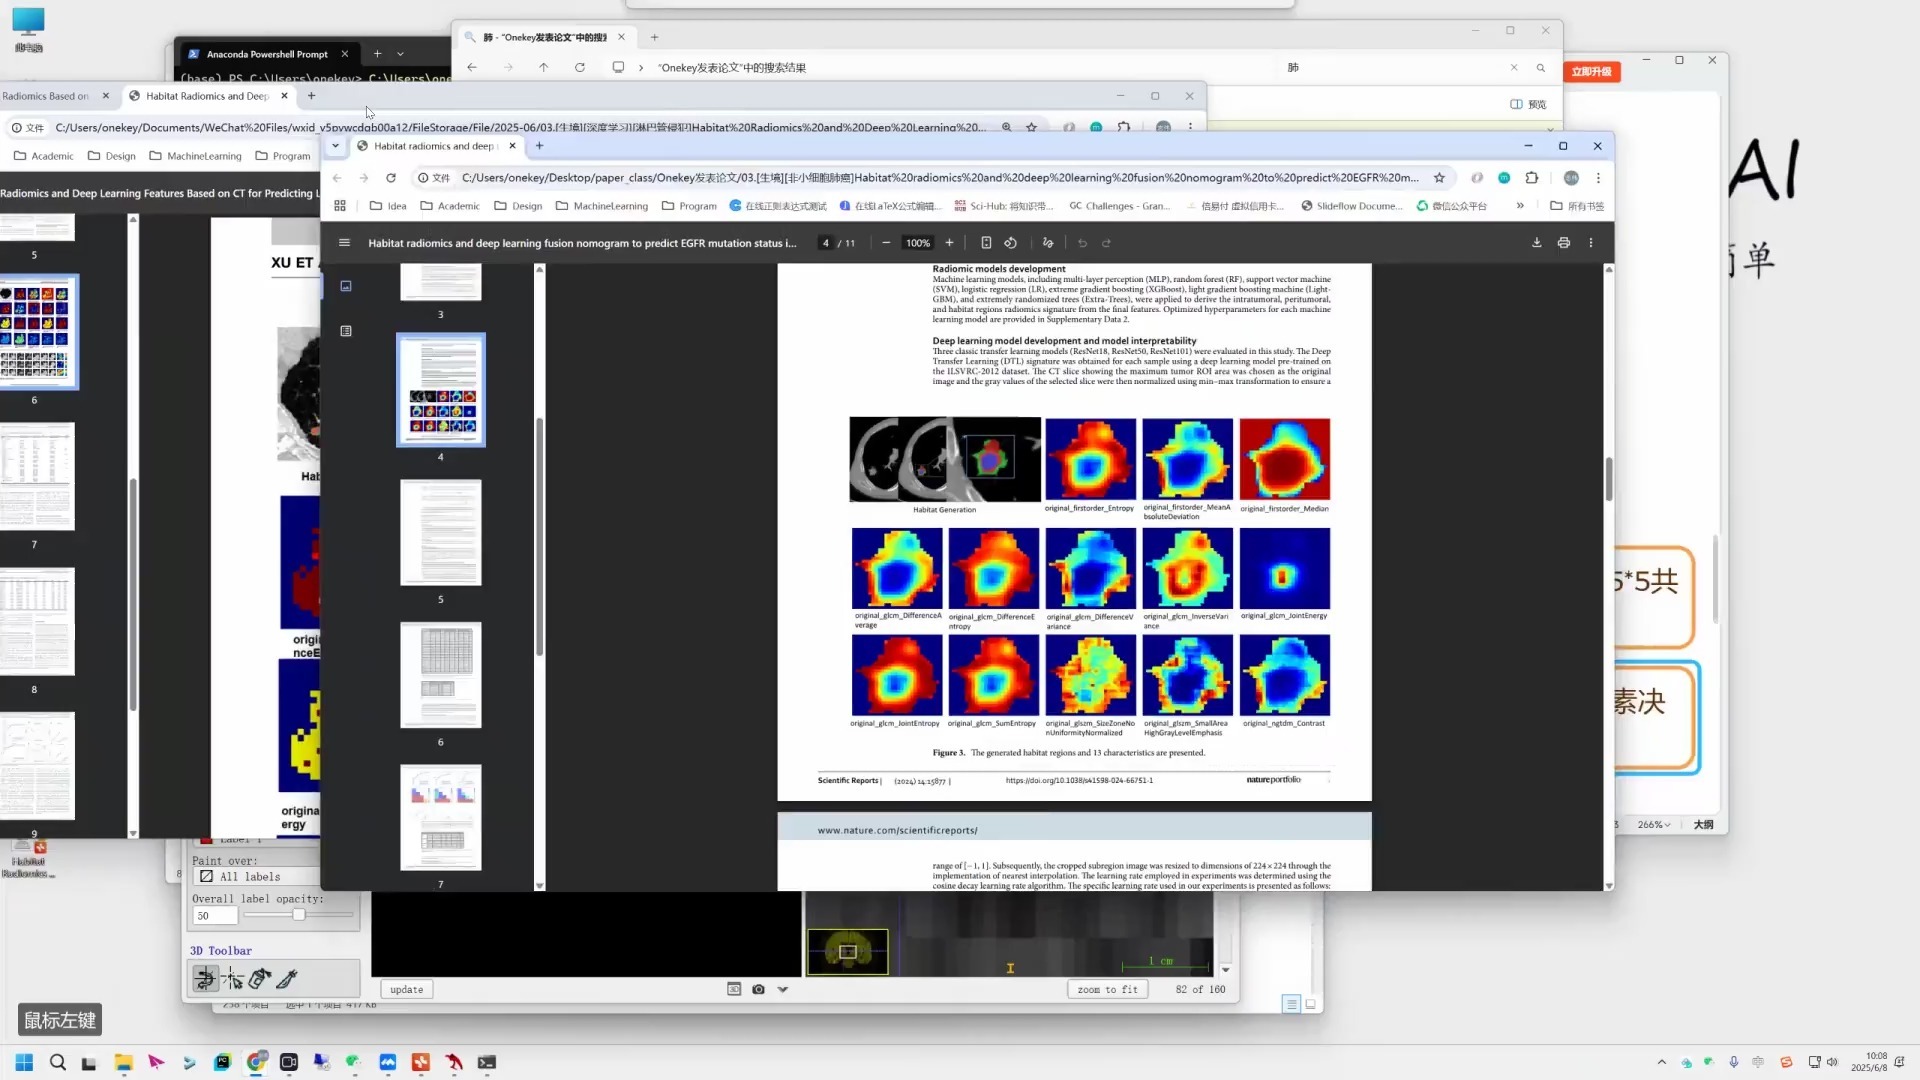Viewport: 1920px width, 1080px height.
Task: Expand the hidden bookmarks overflow chevron
Action: (1520, 206)
